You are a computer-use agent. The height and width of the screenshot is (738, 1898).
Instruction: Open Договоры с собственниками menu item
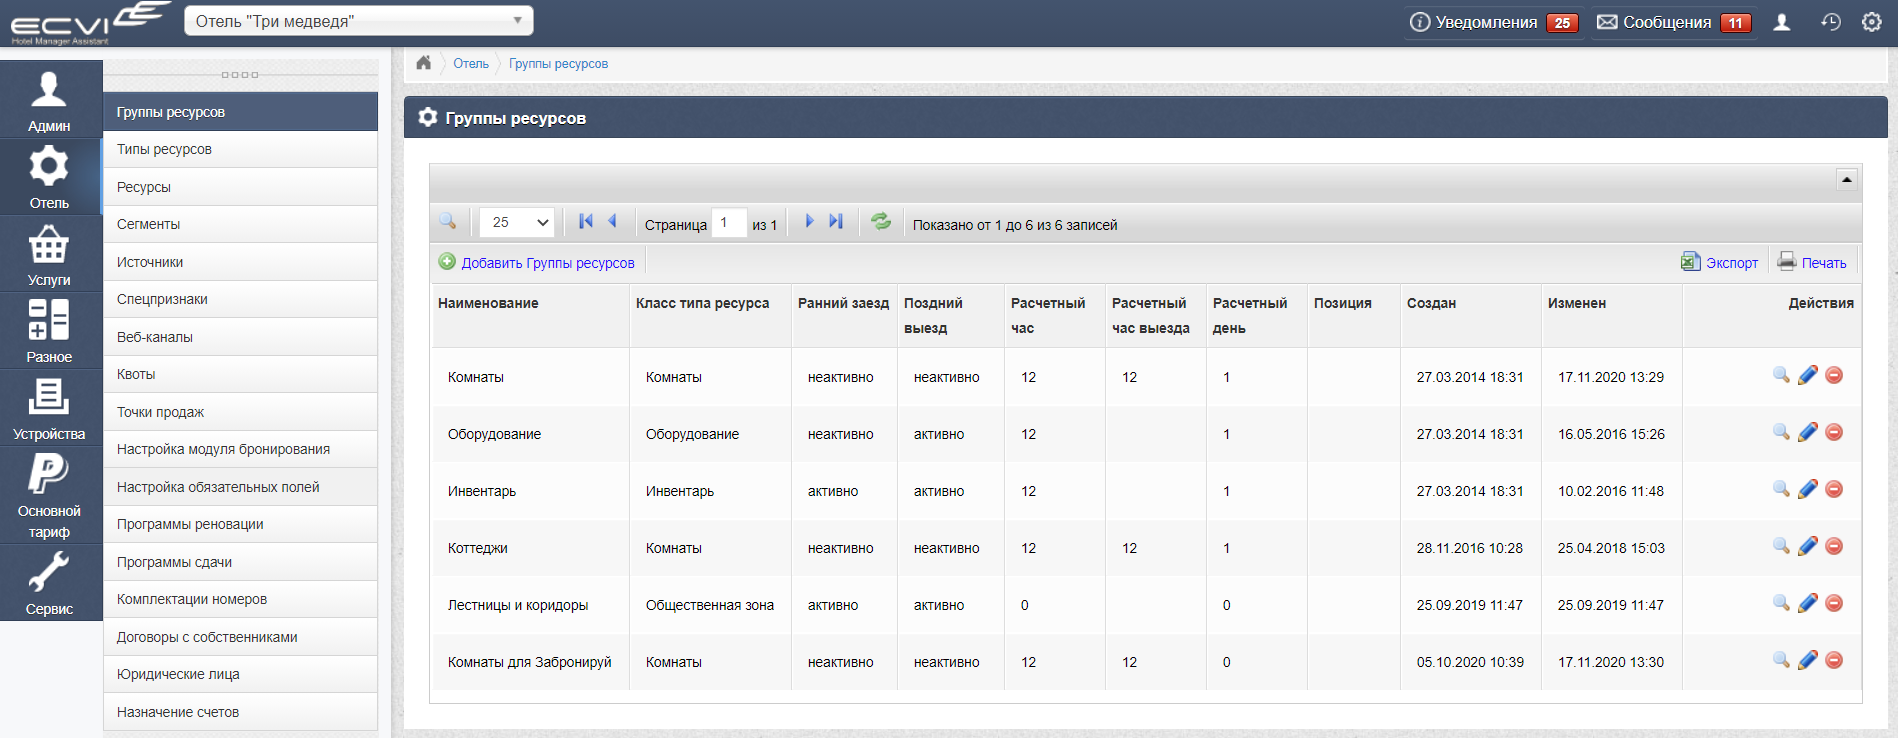pos(240,637)
